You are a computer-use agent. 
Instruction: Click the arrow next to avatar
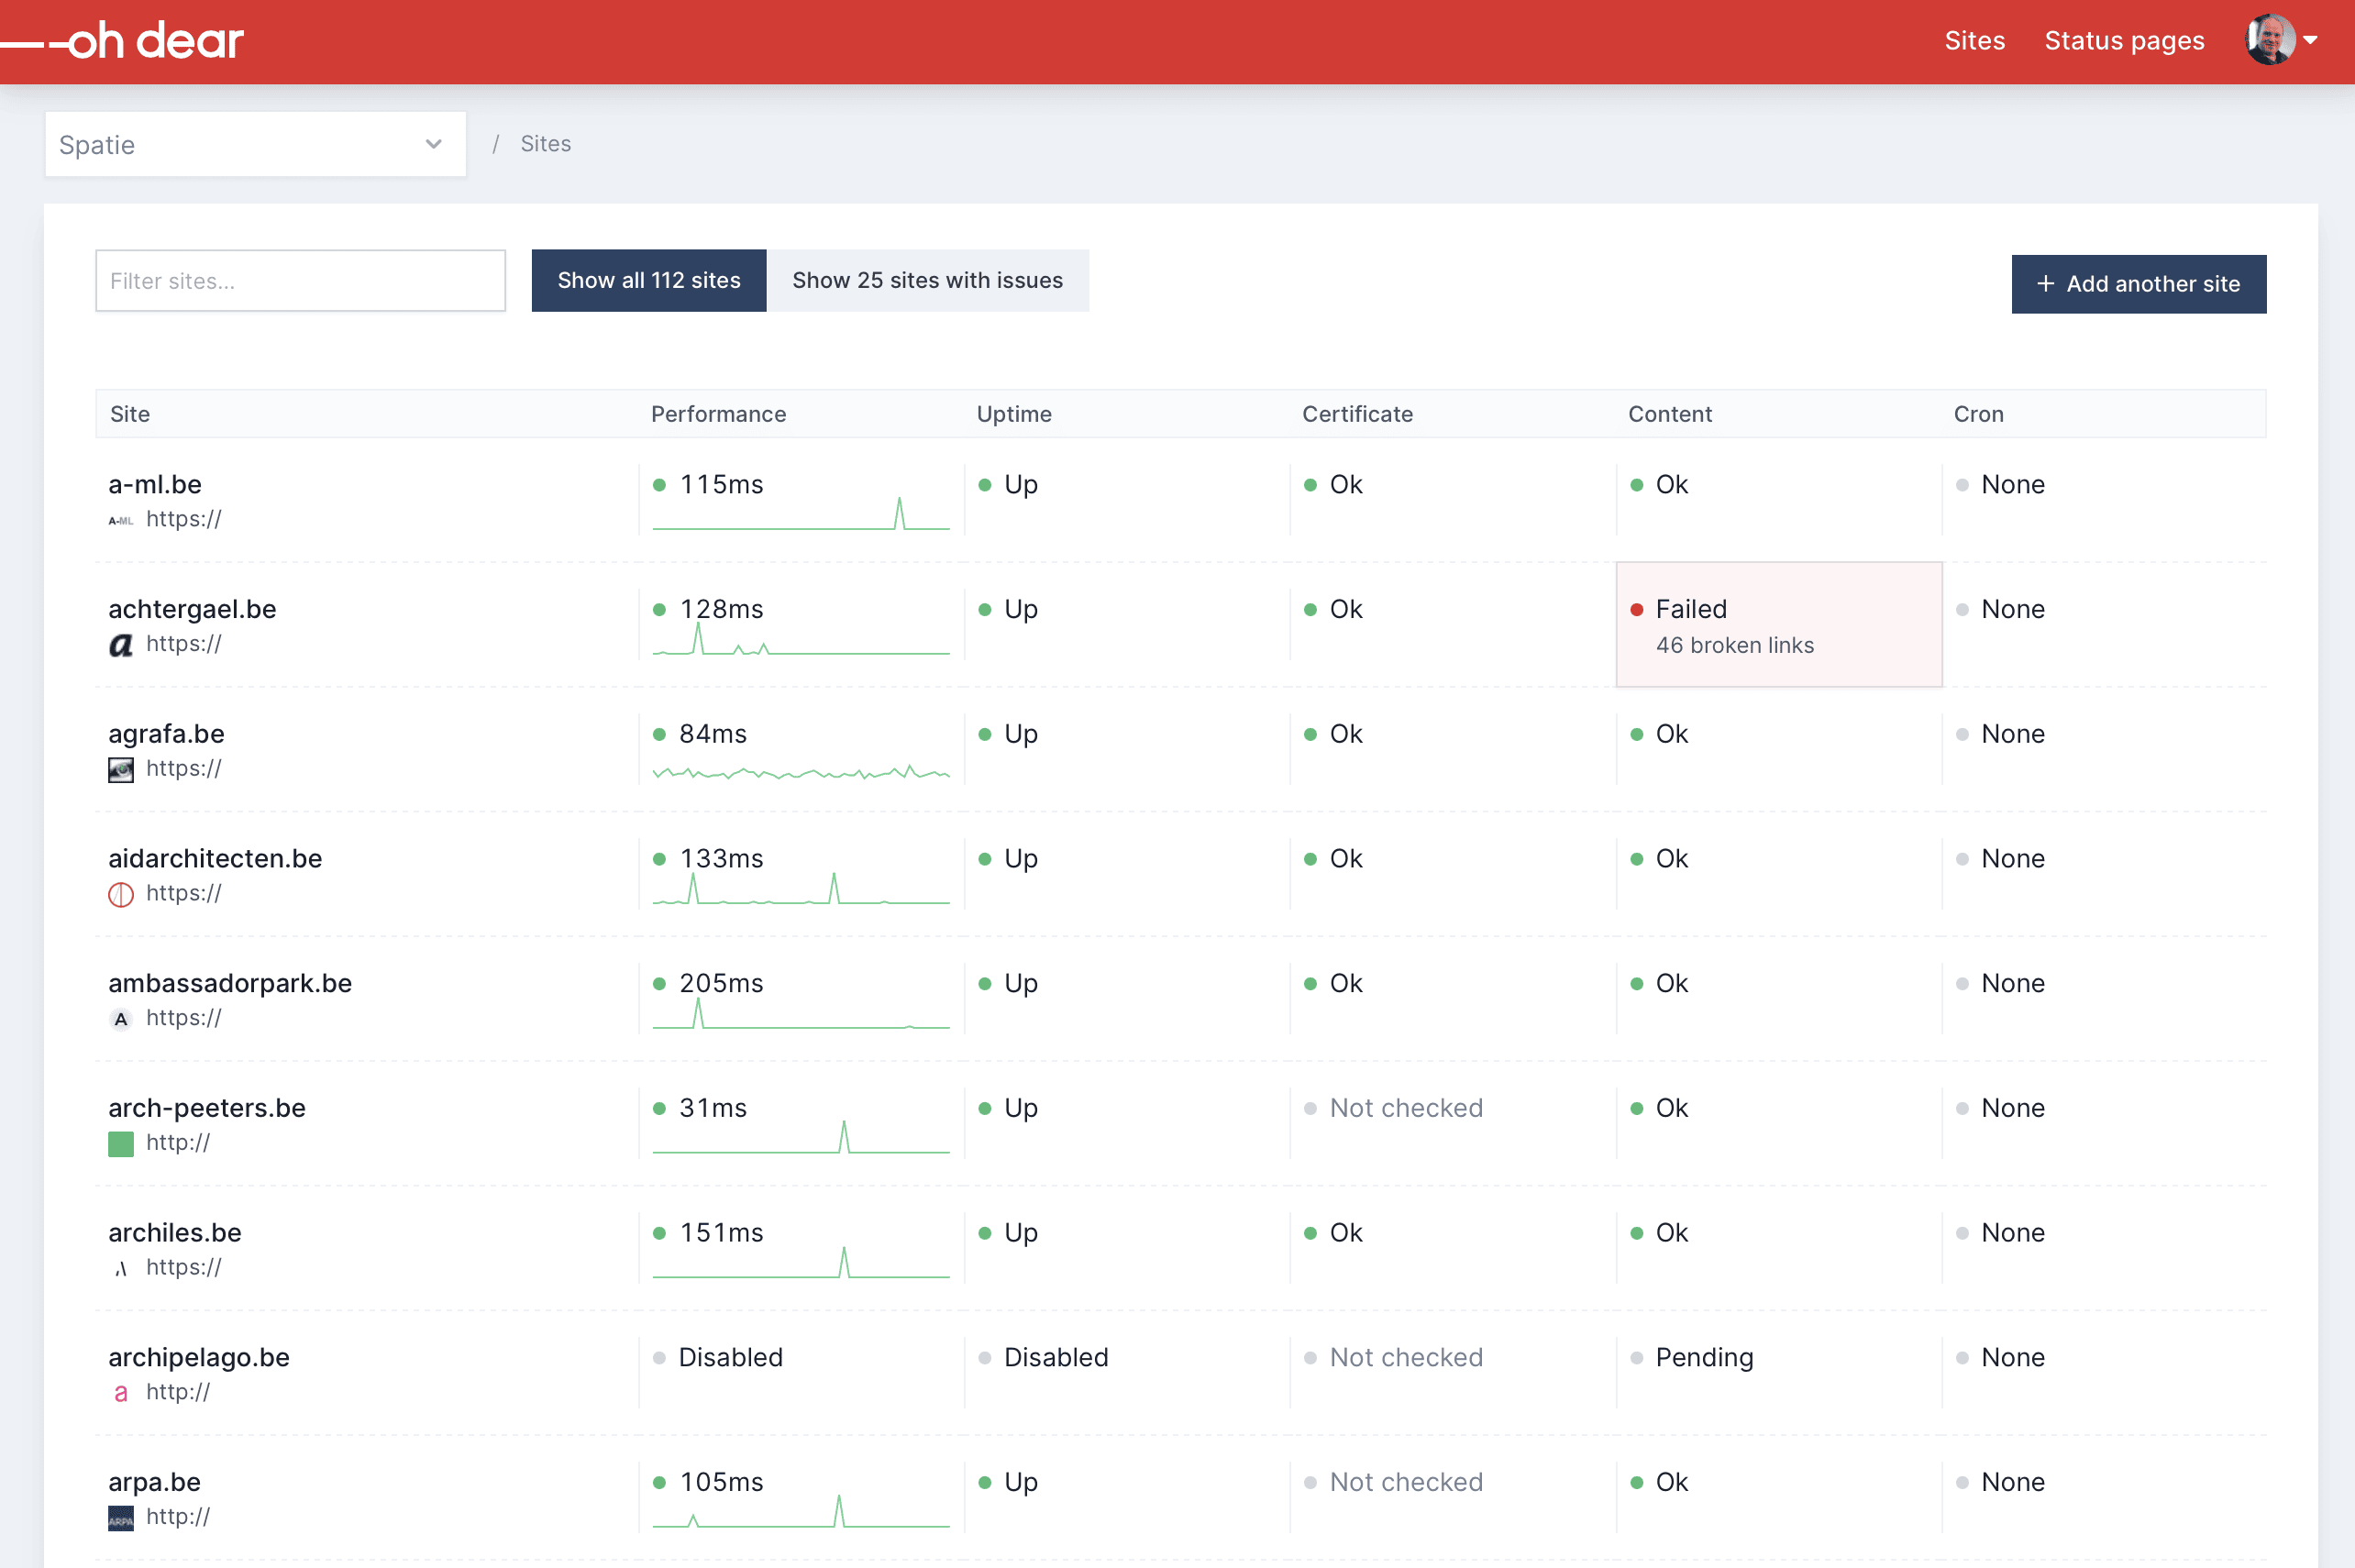pyautogui.click(x=2311, y=40)
